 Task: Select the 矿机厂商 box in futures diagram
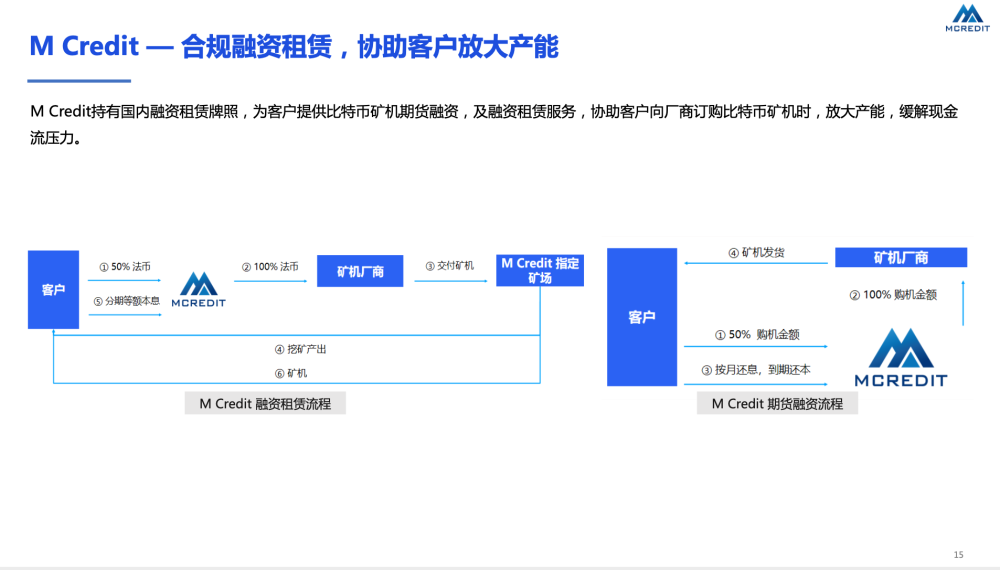(901, 258)
